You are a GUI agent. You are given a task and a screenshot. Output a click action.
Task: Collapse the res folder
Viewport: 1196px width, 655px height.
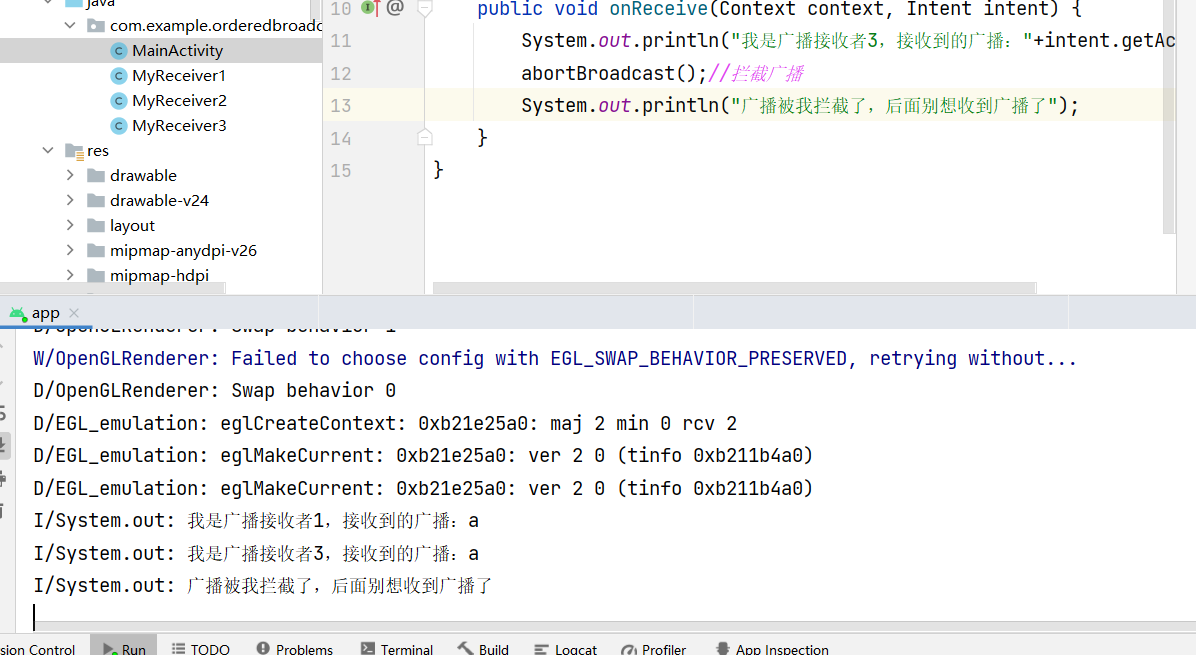48,151
